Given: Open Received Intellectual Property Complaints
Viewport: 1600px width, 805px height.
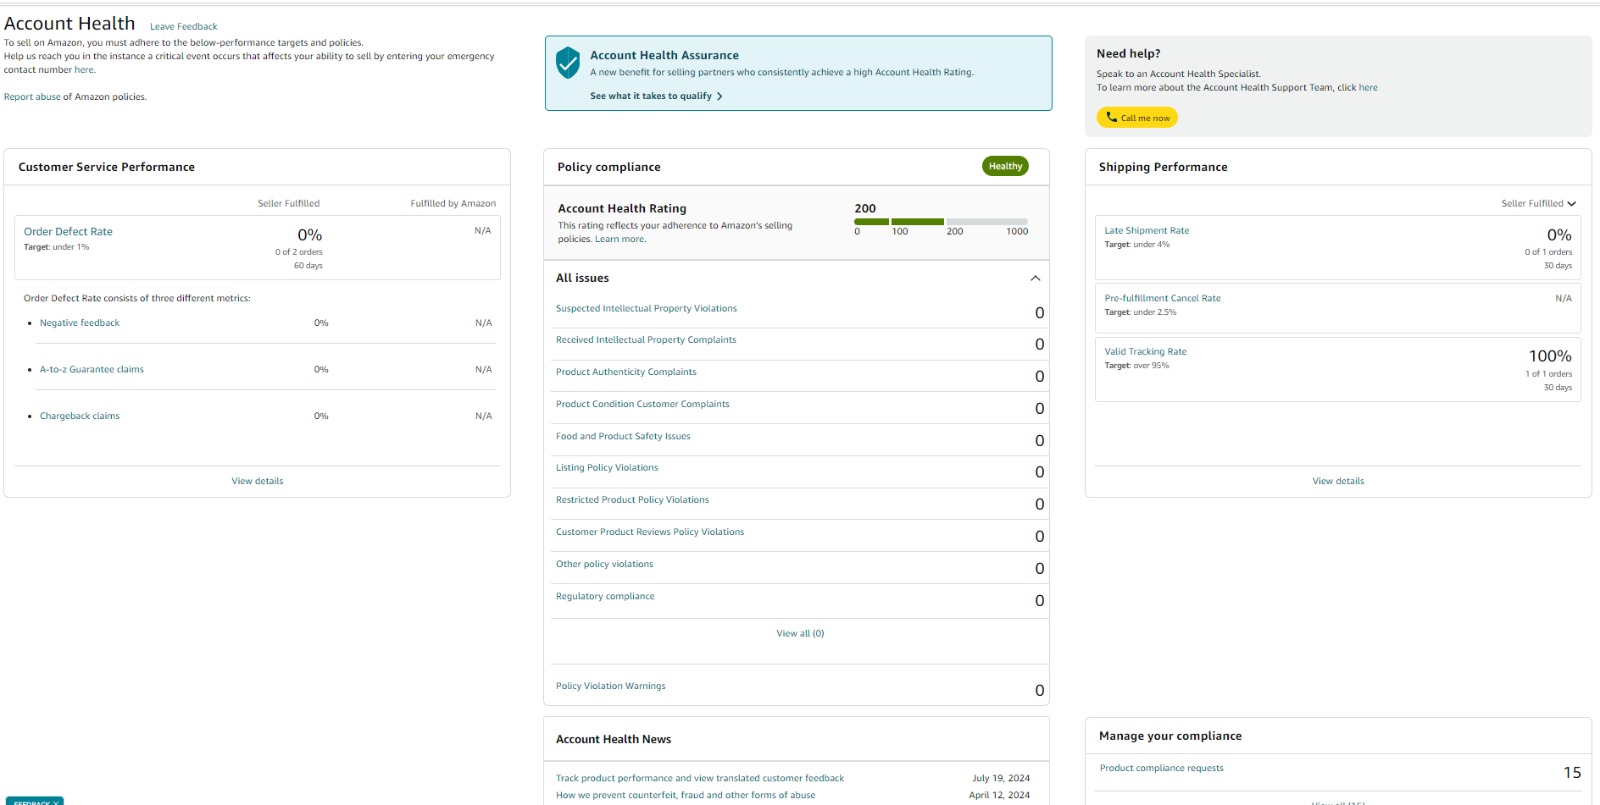Looking at the screenshot, I should pyautogui.click(x=646, y=340).
